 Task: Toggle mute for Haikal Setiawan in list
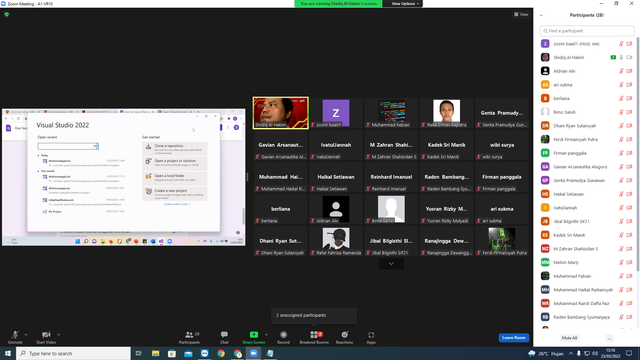(x=621, y=194)
